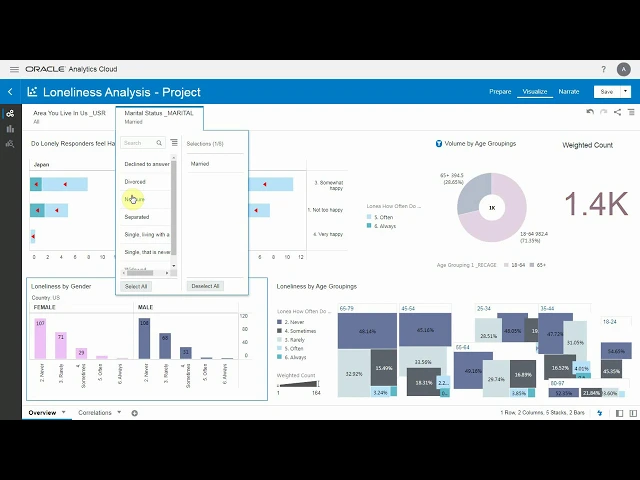The width and height of the screenshot is (640, 480).
Task: Open Overview canvas tab dropdown arrow
Action: click(64, 412)
